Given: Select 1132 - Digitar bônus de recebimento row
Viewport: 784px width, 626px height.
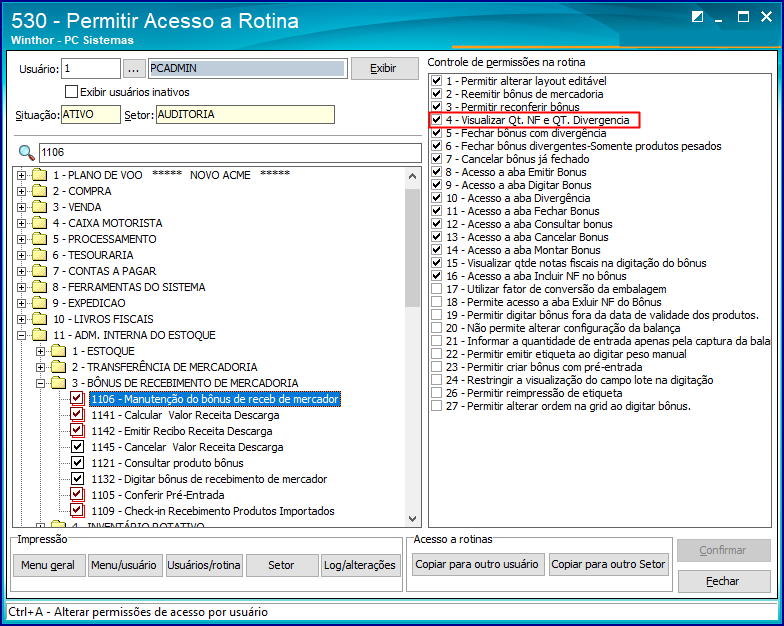Looking at the screenshot, I should point(209,479).
